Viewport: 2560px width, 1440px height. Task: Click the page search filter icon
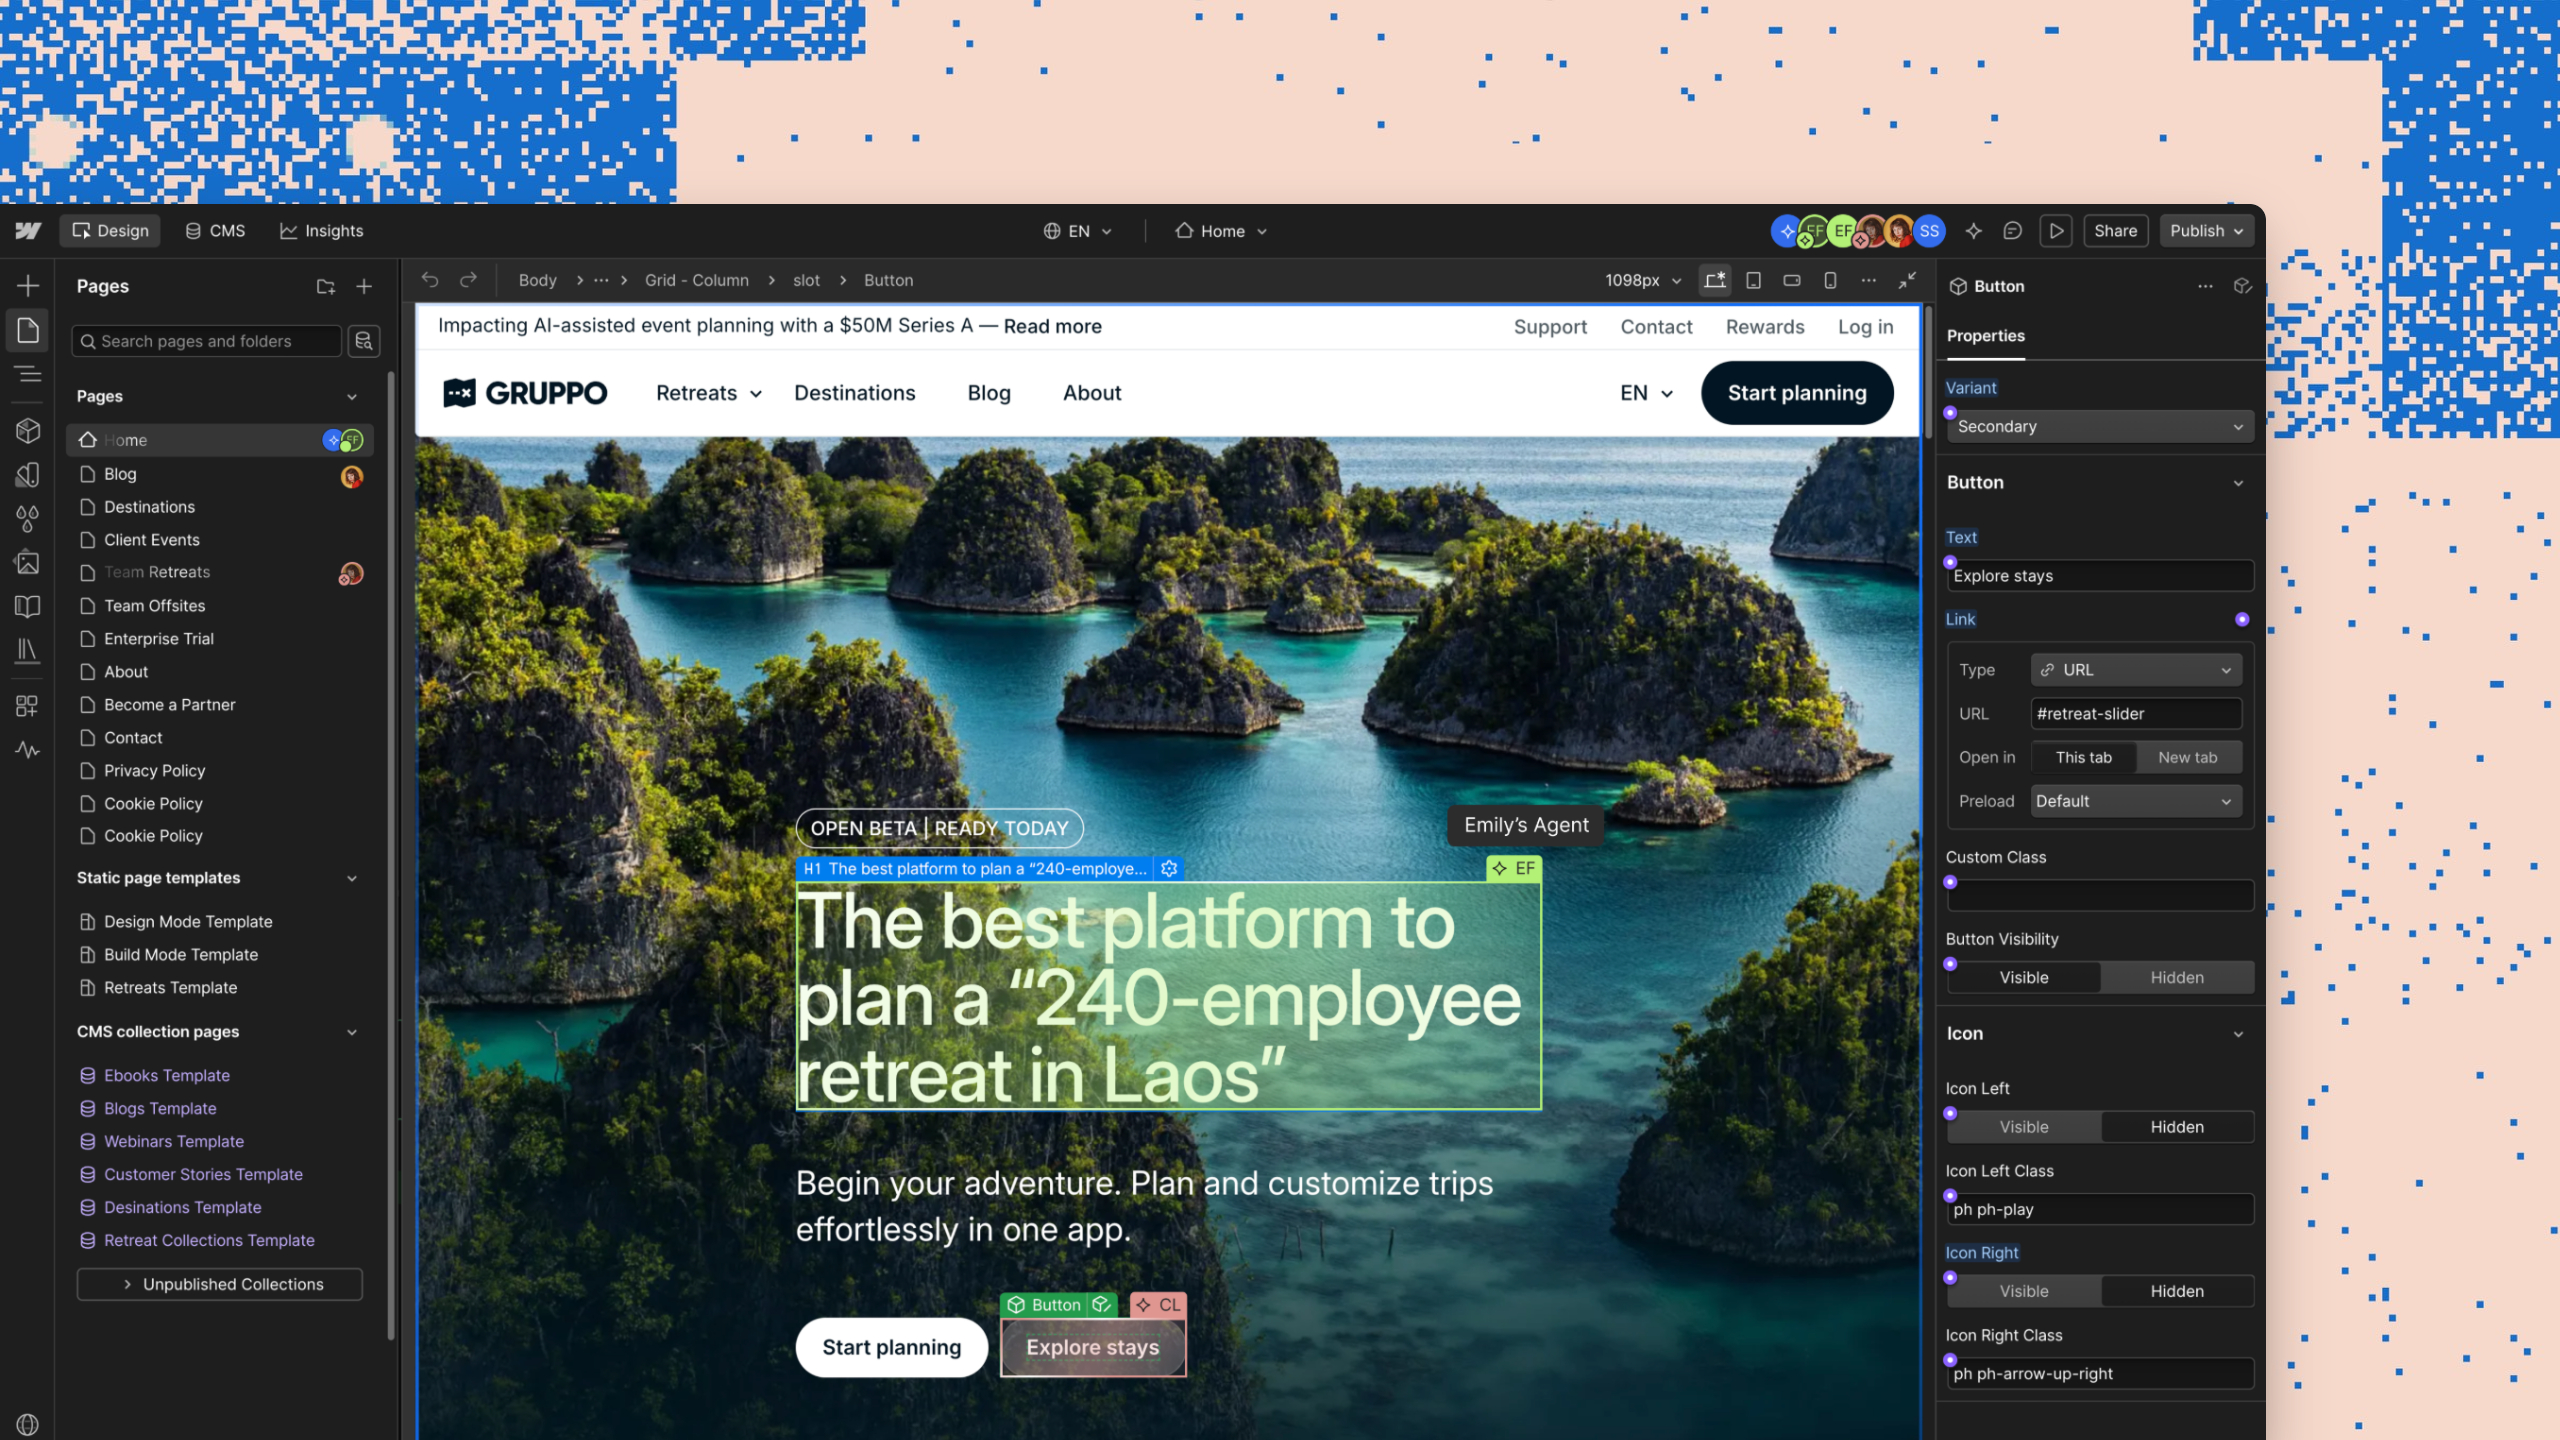coord(364,342)
